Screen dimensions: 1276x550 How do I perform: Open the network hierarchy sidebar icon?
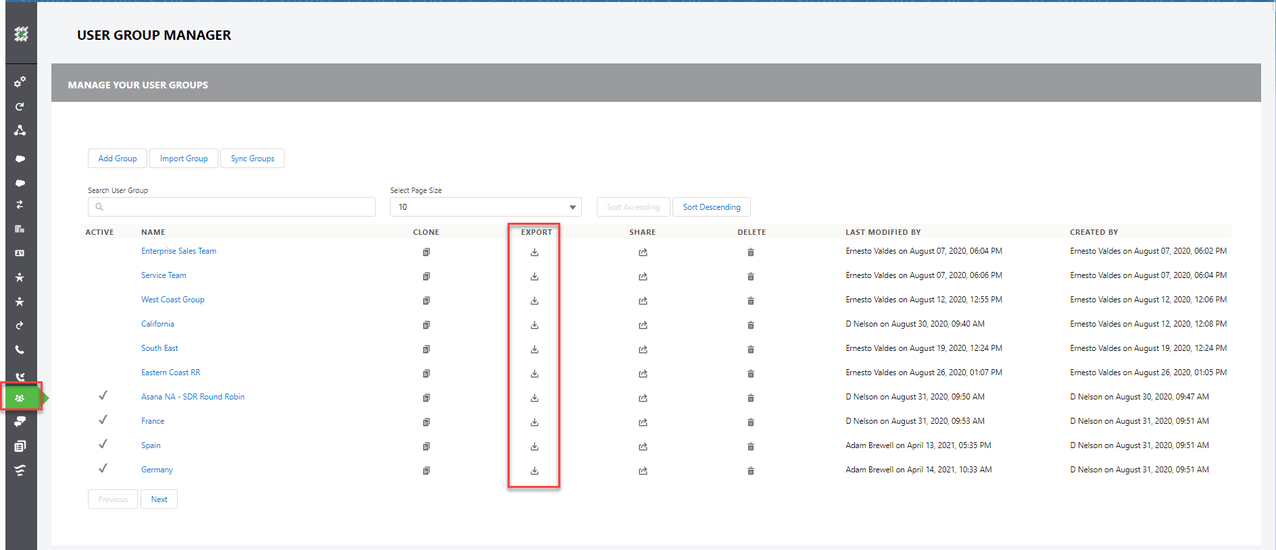point(19,130)
